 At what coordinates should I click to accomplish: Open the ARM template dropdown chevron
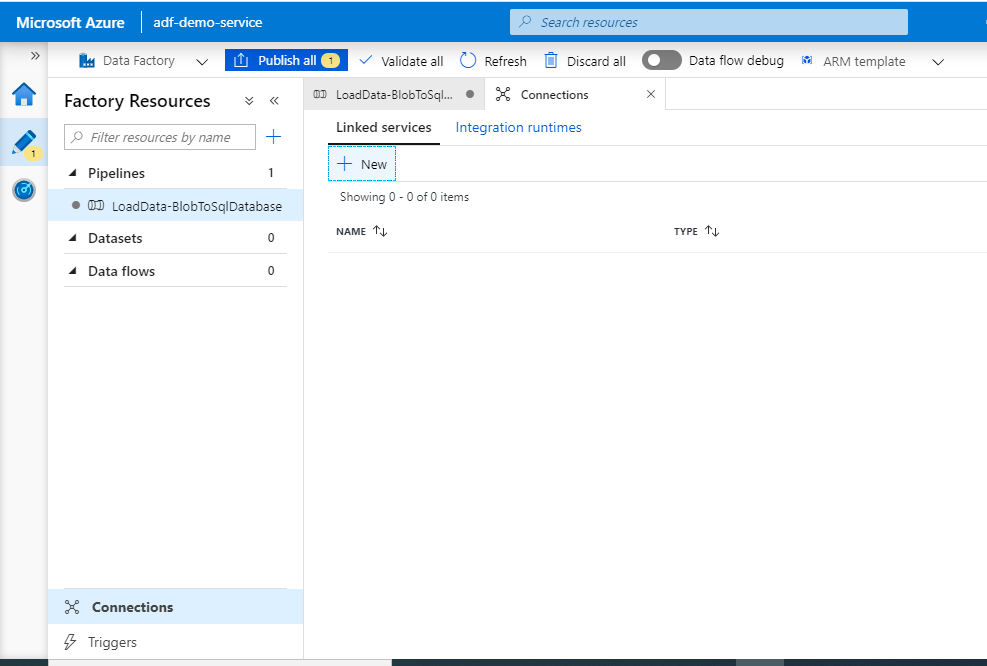(x=938, y=62)
